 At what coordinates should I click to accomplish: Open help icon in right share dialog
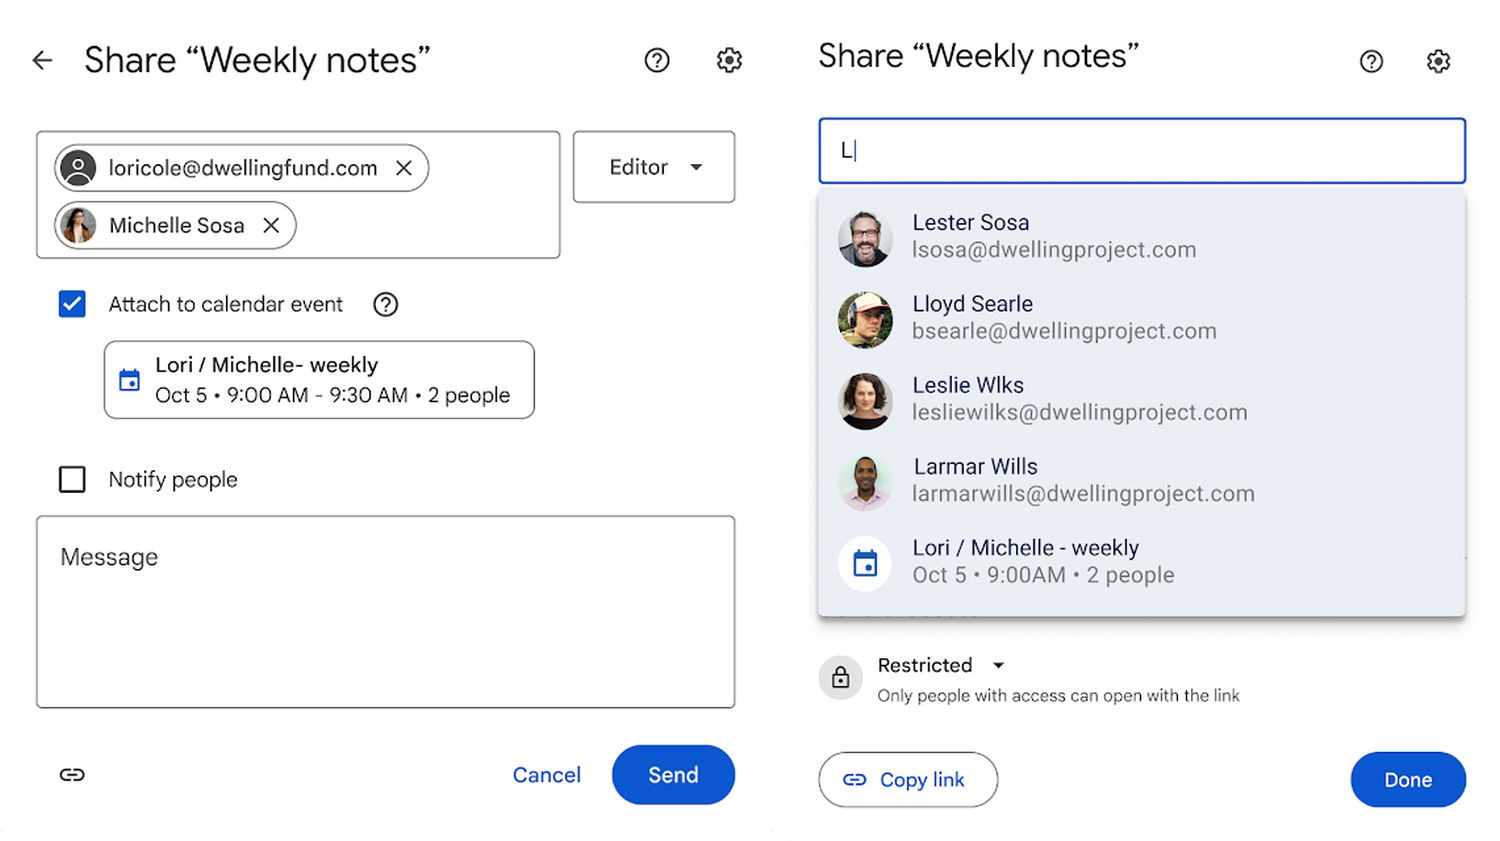point(1371,62)
